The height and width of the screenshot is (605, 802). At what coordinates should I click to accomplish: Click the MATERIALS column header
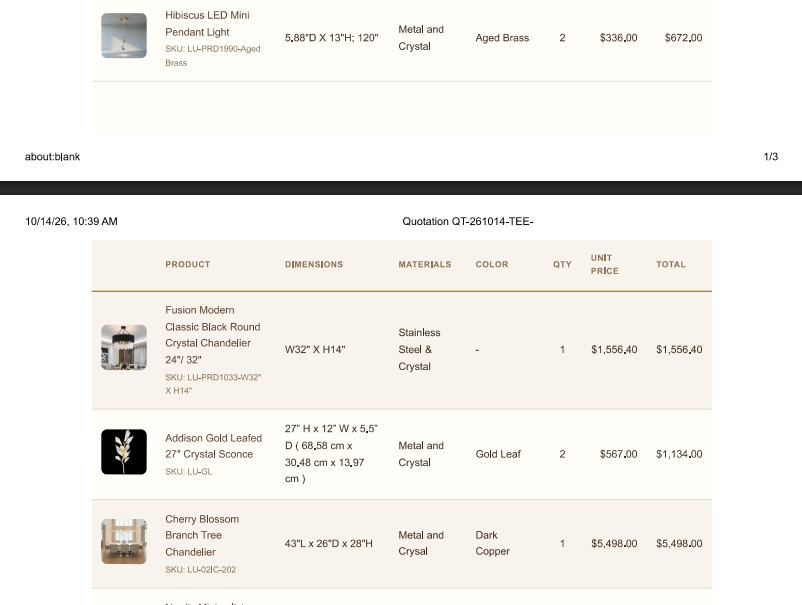click(x=425, y=264)
